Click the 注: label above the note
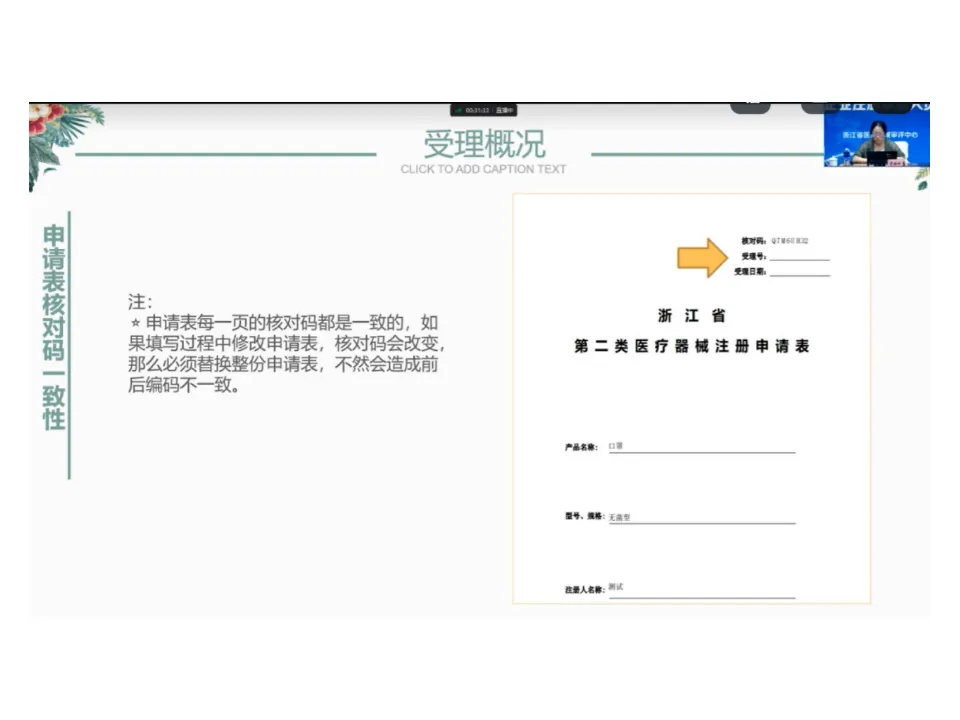 [x=140, y=301]
